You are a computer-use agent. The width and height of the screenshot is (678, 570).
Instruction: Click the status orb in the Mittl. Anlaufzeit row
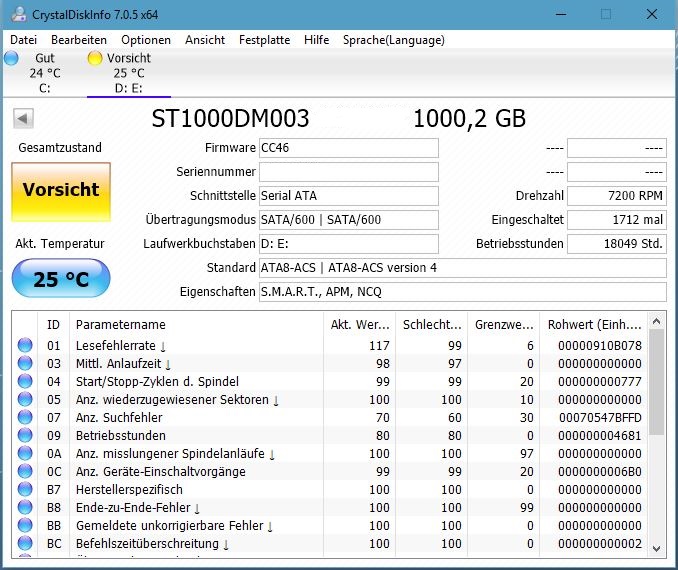pyautogui.click(x=25, y=363)
